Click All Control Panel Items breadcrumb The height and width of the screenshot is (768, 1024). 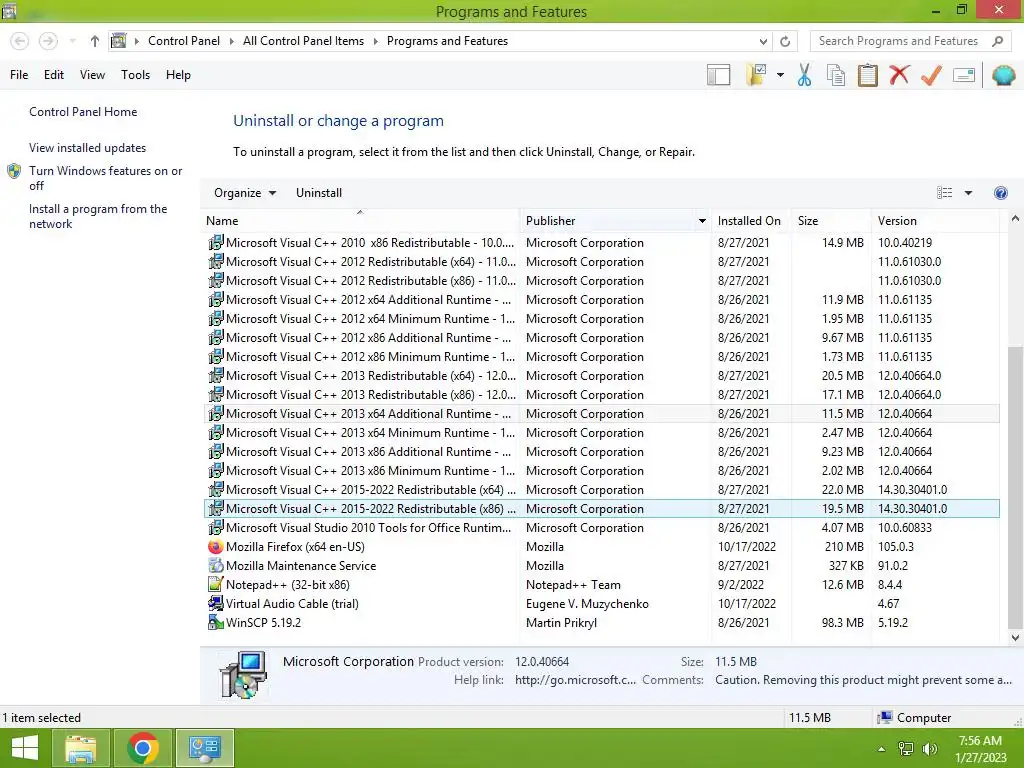(303, 41)
